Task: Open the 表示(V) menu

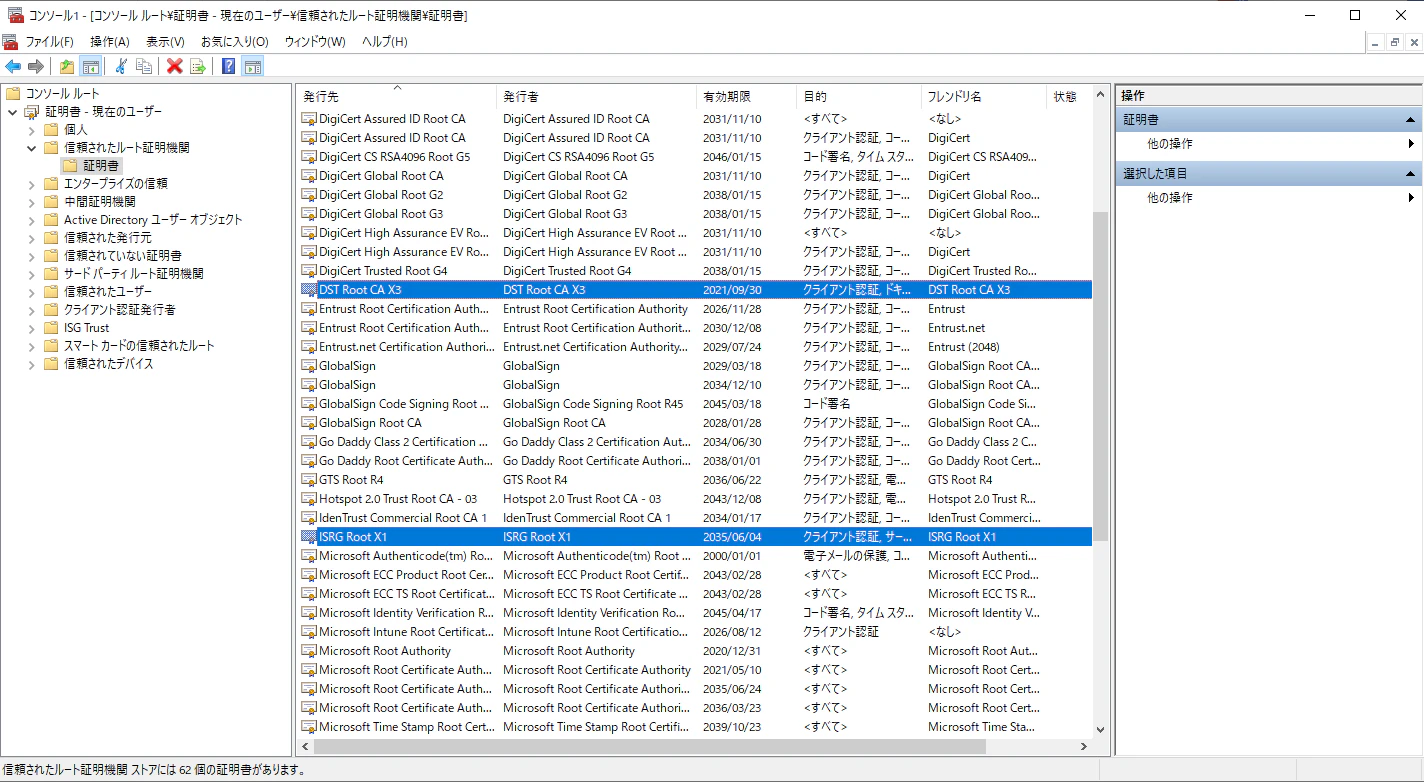Action: 165,42
